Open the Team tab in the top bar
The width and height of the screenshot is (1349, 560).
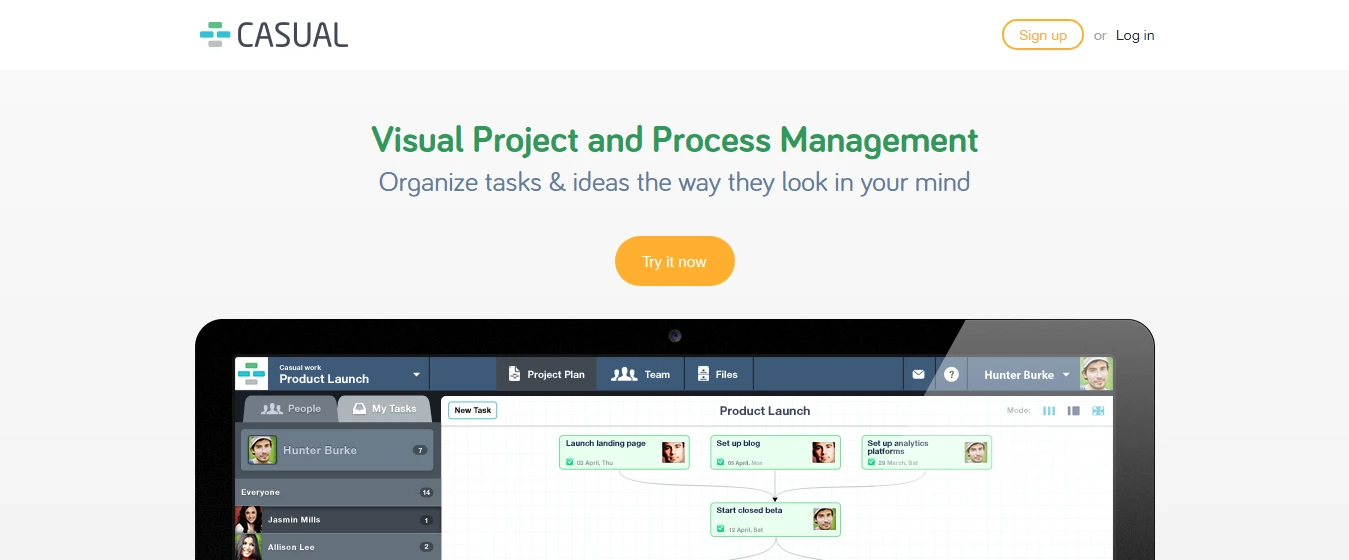[641, 375]
